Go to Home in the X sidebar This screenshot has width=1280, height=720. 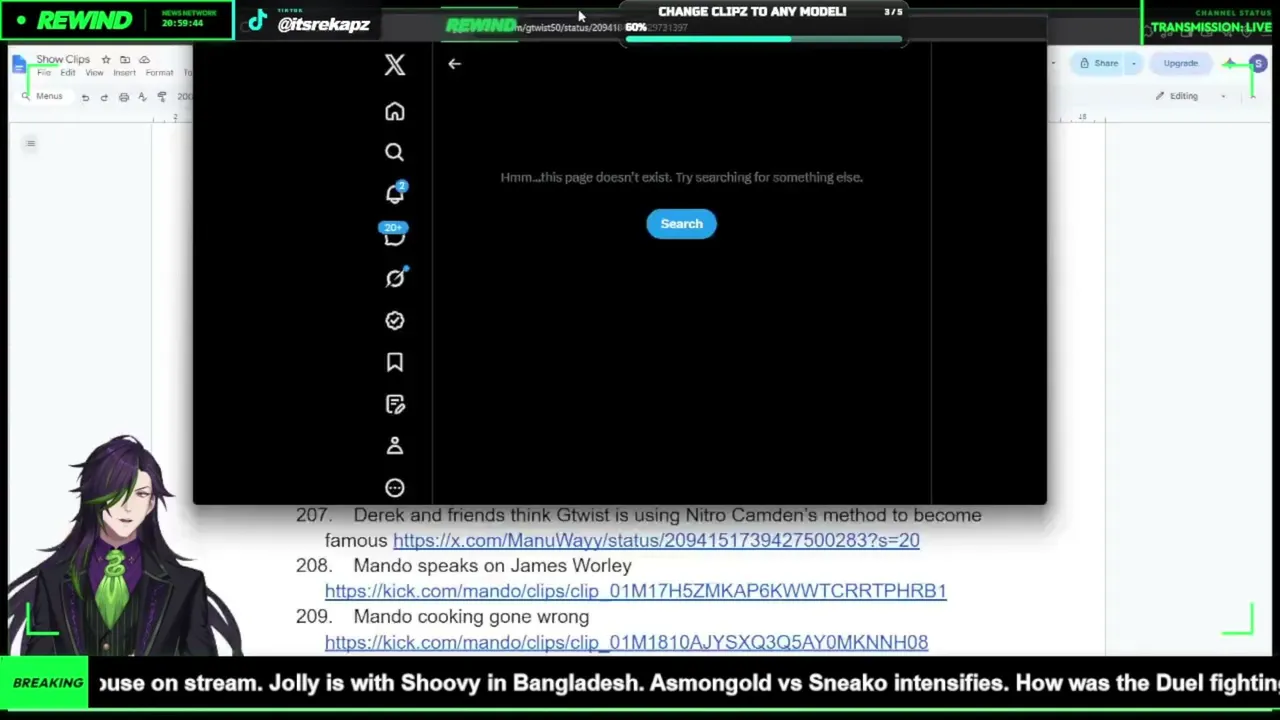point(395,111)
